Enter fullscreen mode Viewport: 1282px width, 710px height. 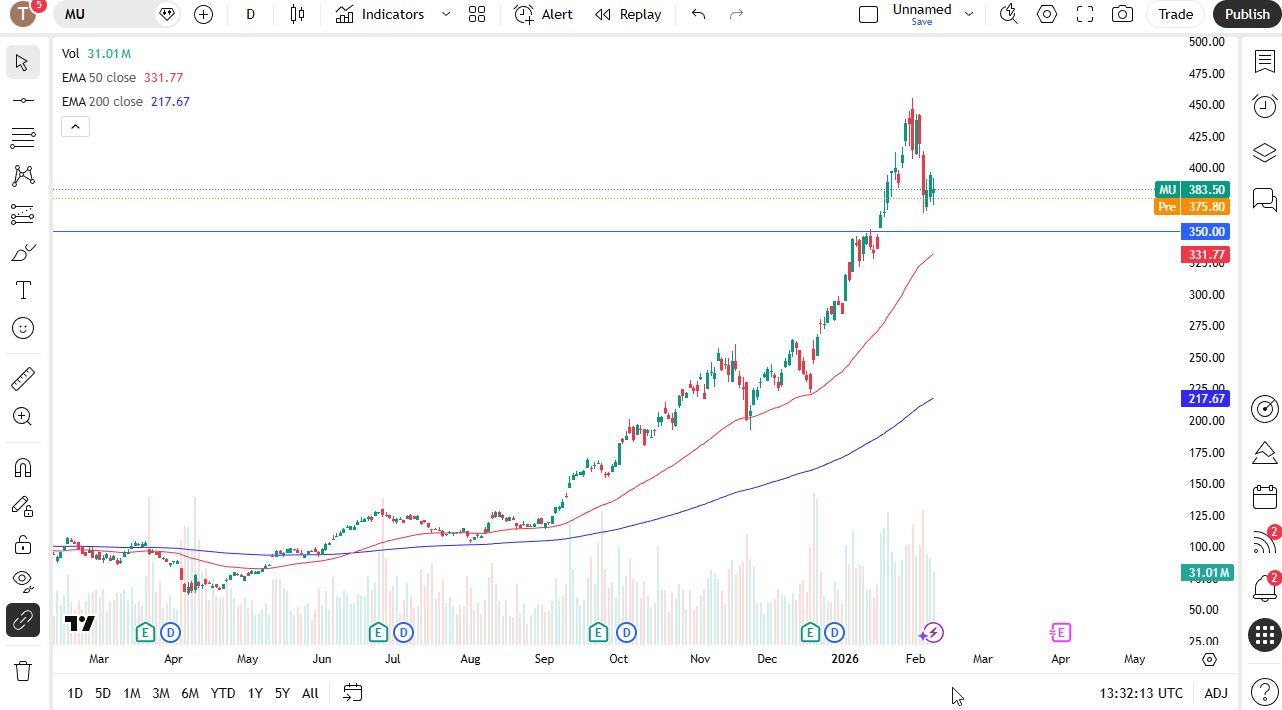point(1085,14)
